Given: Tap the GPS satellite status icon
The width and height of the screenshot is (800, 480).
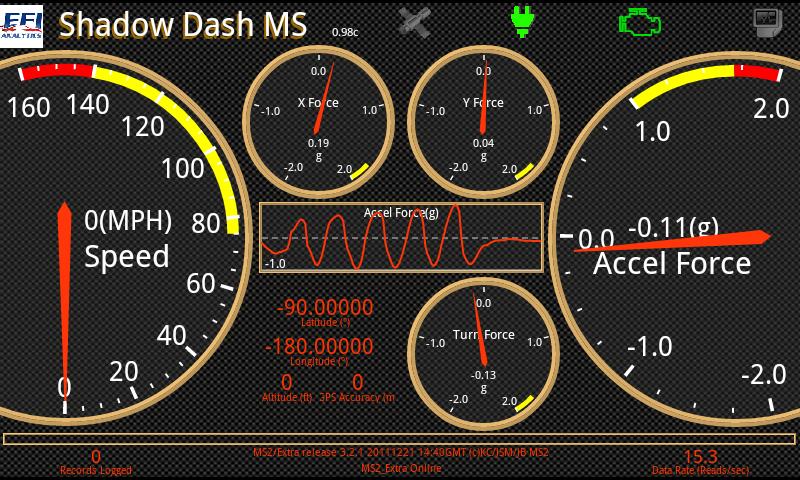Looking at the screenshot, I should (x=414, y=22).
